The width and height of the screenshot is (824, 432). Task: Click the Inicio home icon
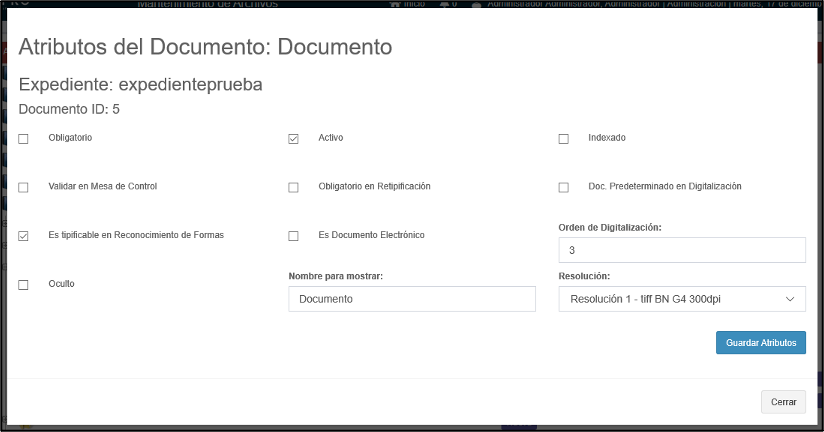pos(396,4)
